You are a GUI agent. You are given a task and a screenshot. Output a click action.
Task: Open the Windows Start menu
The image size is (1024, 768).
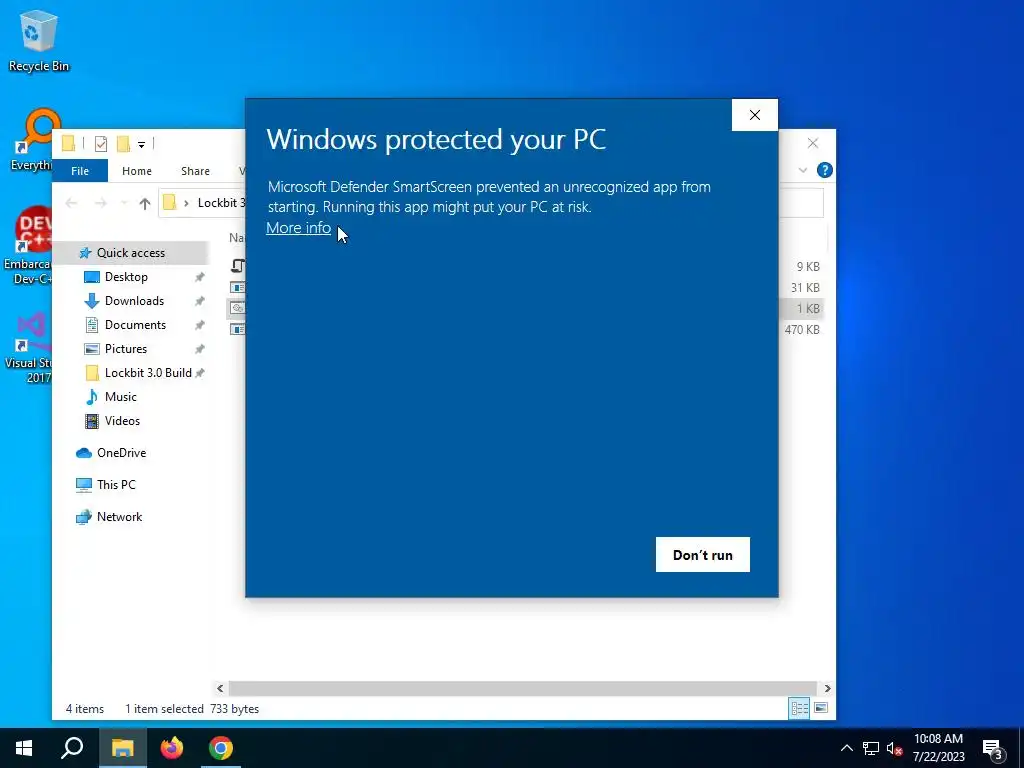tap(24, 748)
